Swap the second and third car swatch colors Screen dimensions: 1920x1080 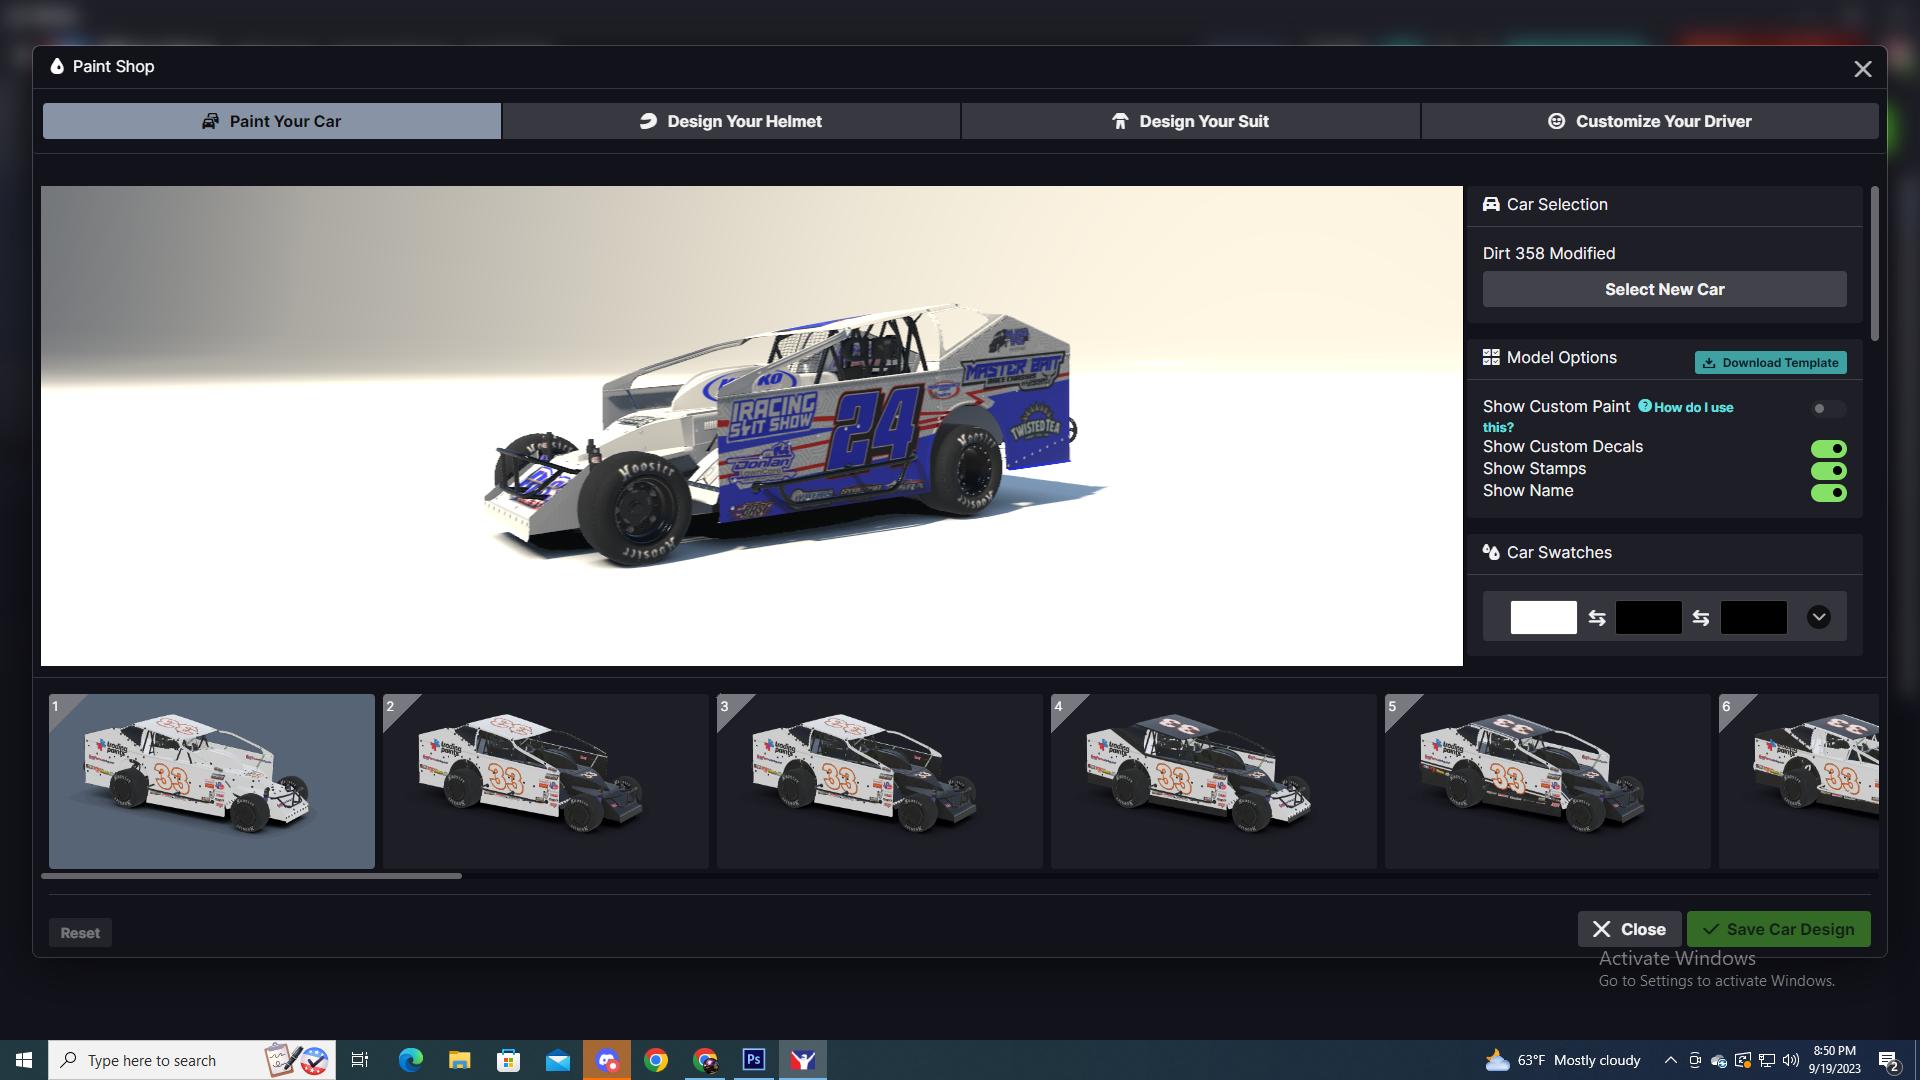coord(1701,618)
